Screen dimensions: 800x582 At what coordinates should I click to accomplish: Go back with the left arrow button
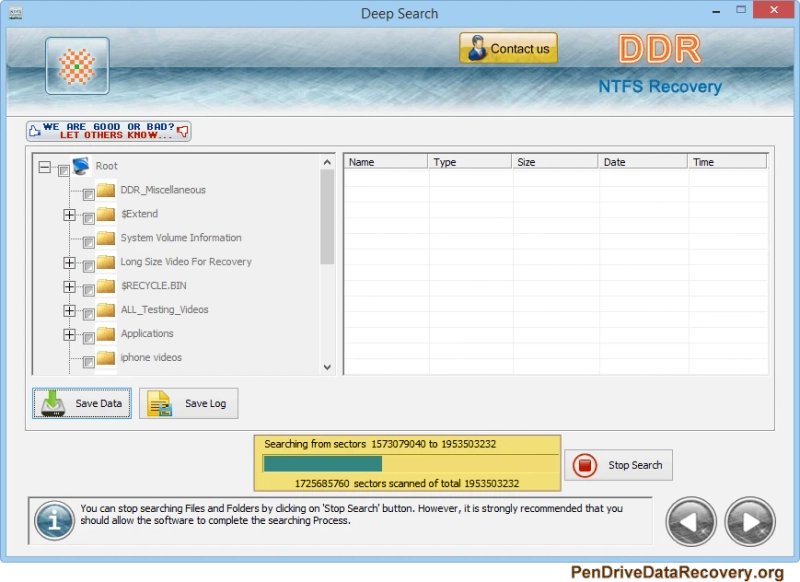[691, 522]
